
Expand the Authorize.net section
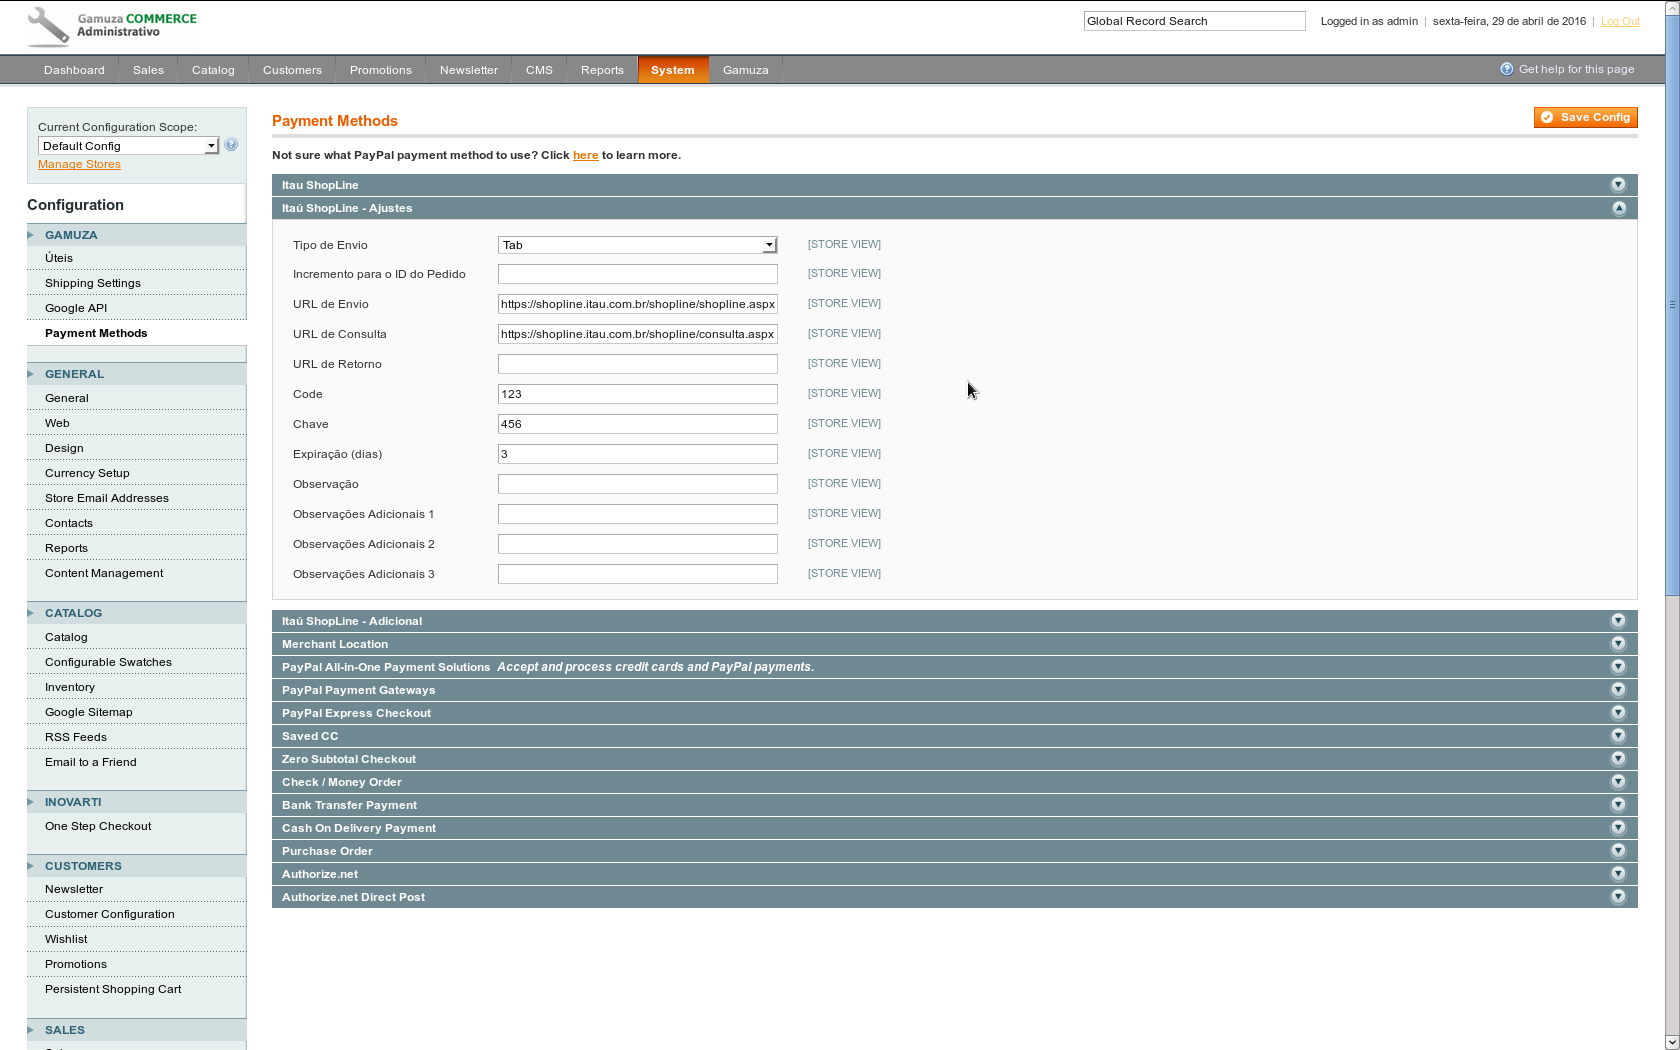tap(1618, 874)
